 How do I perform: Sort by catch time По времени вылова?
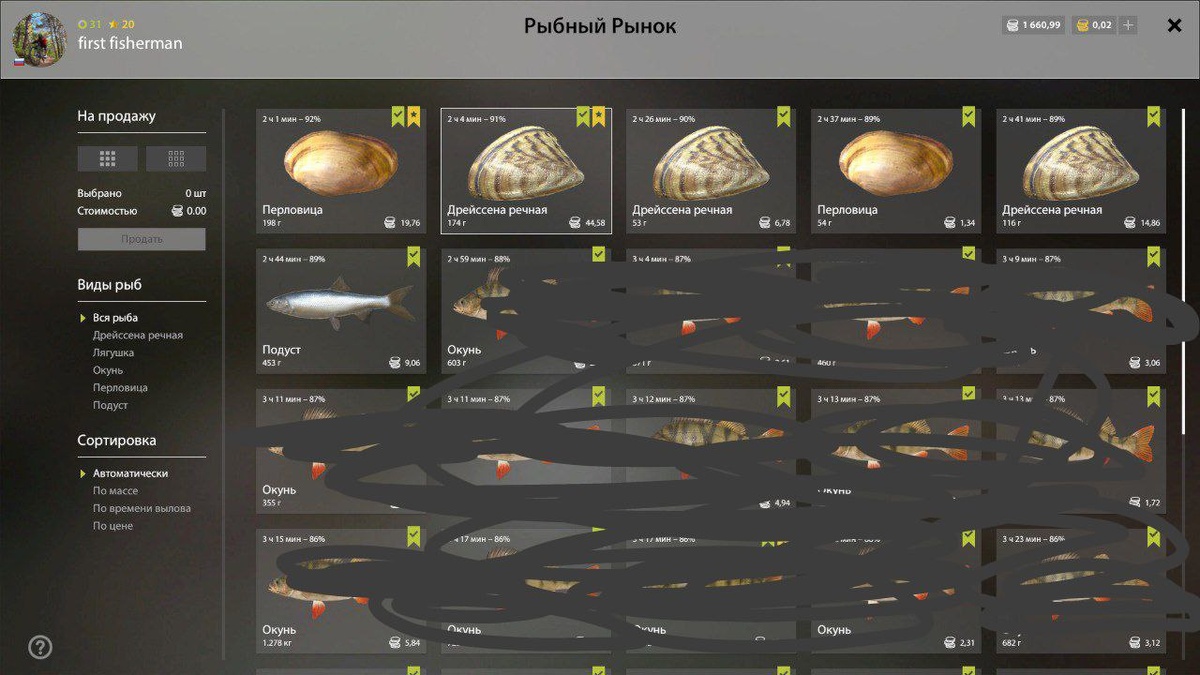click(142, 508)
